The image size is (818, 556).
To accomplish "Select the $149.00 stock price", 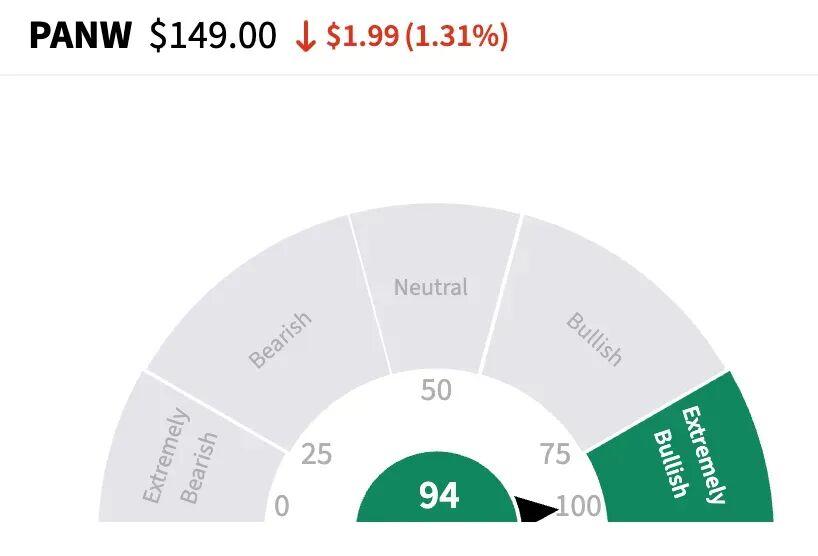I will tap(213, 37).
